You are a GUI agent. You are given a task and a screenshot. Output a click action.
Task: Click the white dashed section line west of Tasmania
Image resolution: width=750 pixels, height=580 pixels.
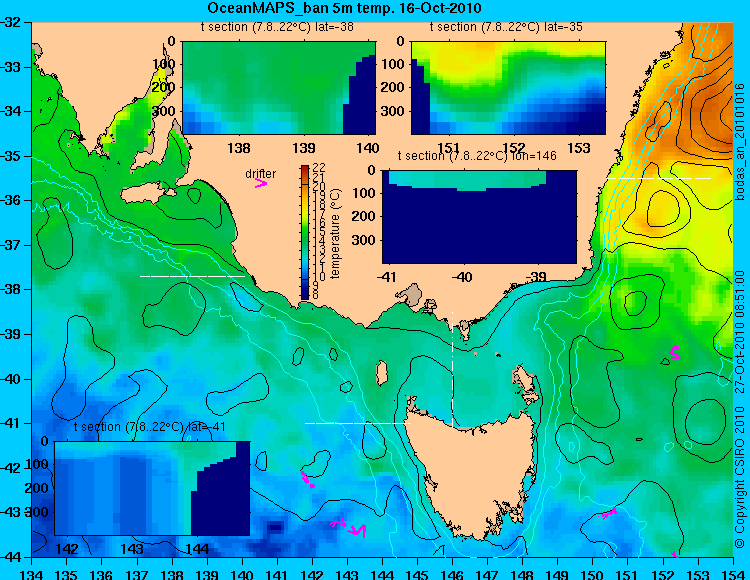pyautogui.click(x=357, y=423)
